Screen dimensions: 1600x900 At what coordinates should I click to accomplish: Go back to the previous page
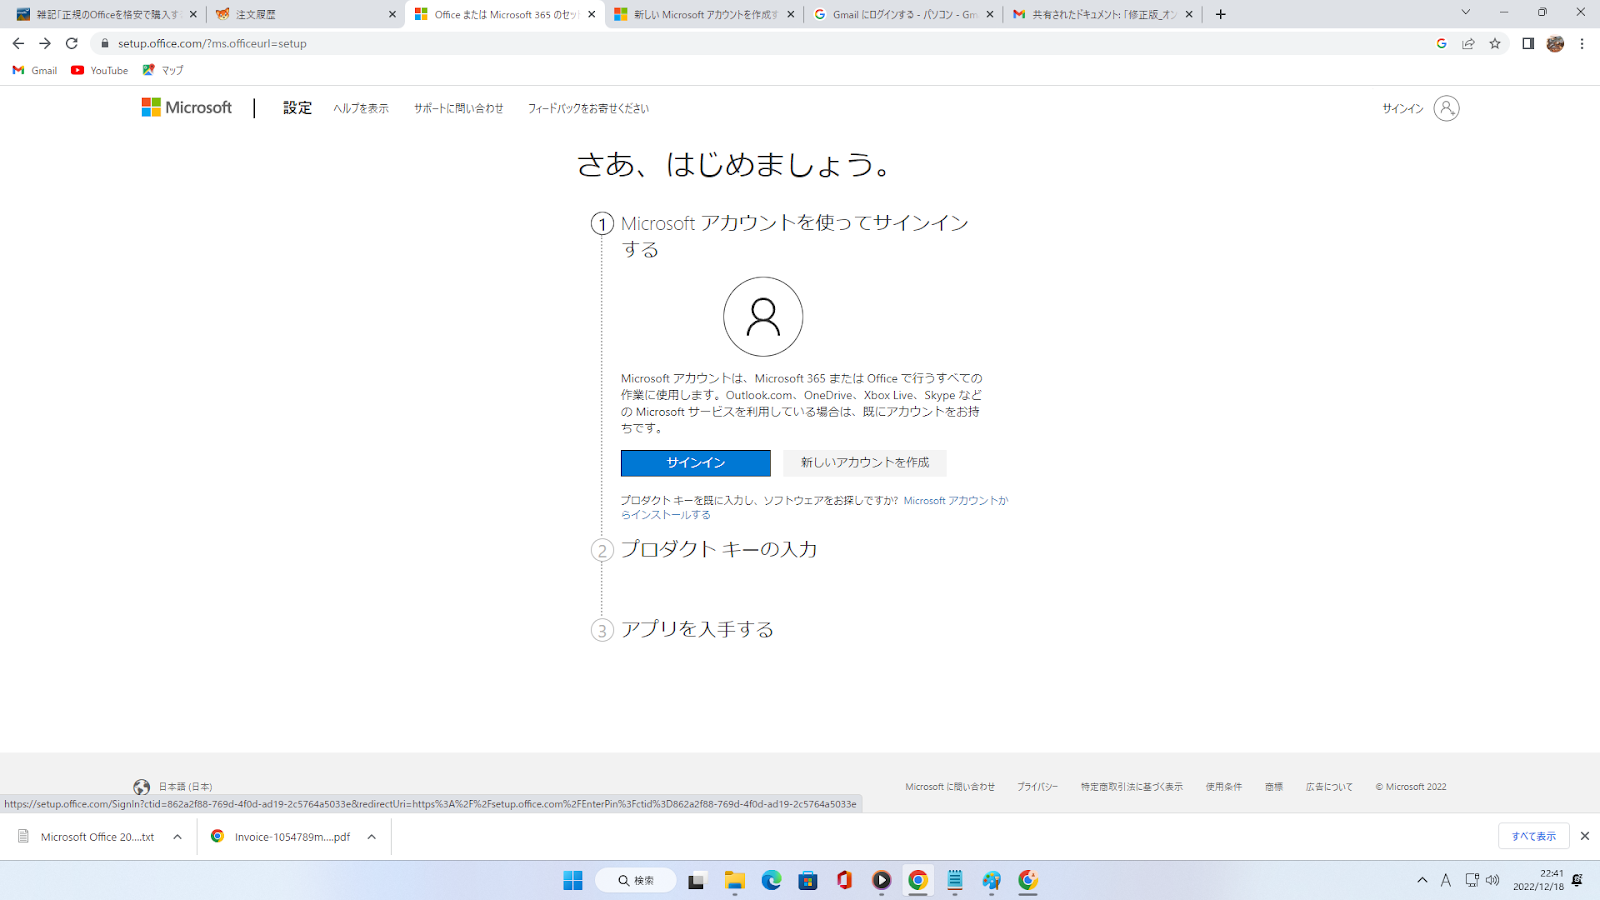point(18,43)
